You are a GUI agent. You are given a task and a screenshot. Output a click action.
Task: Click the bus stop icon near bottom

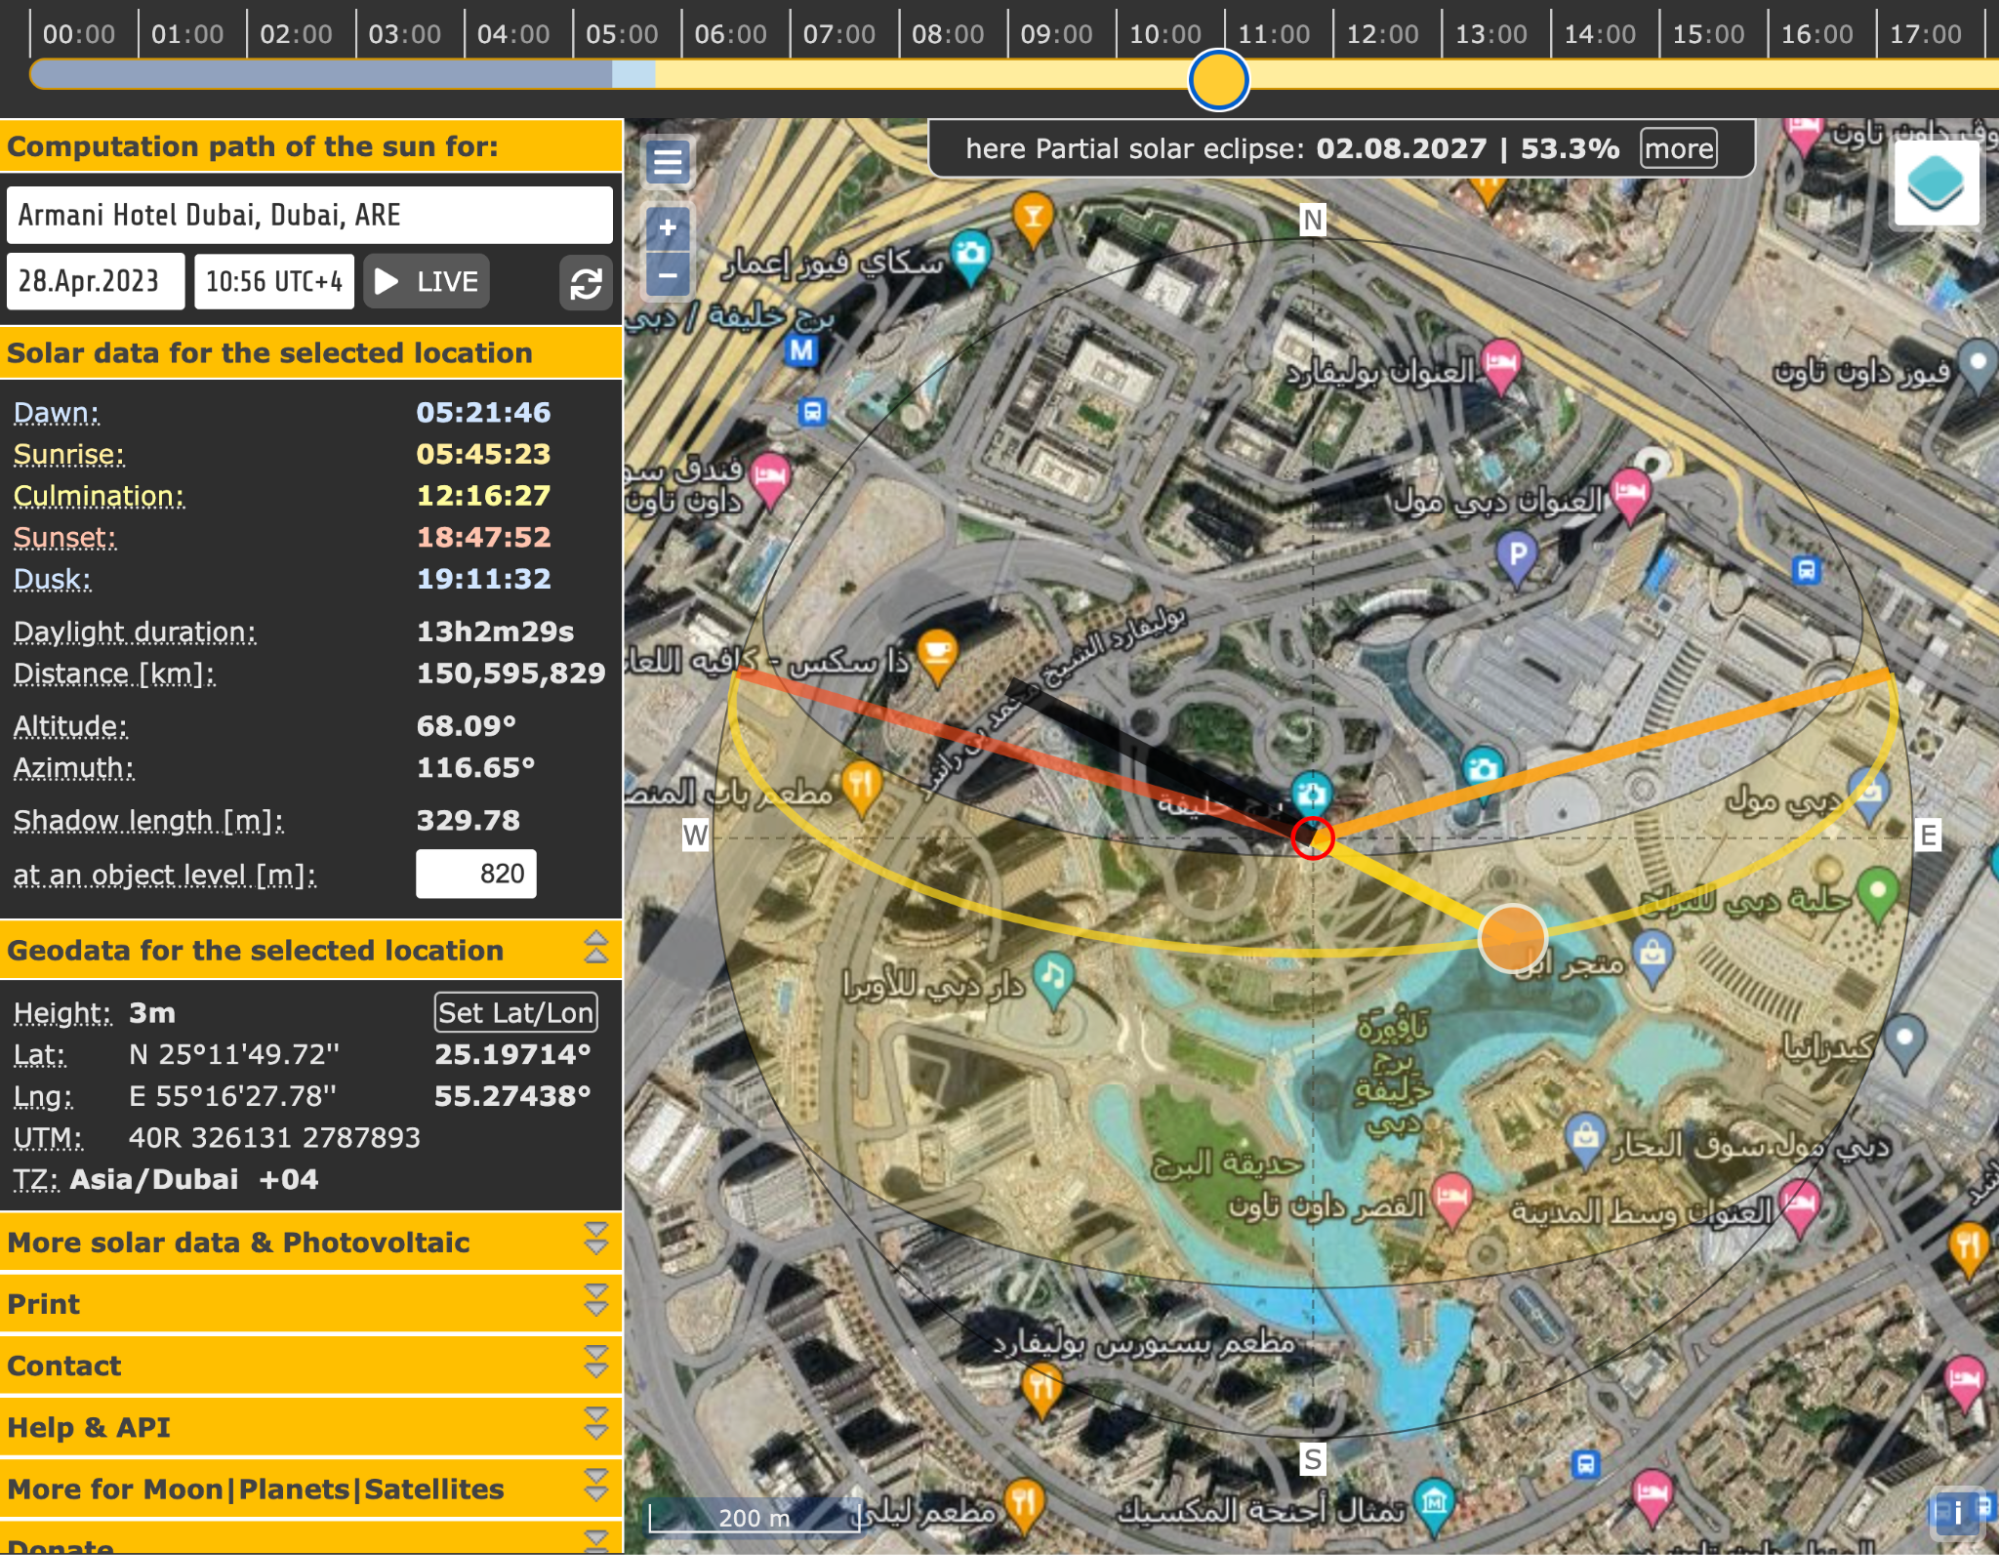coord(1585,1464)
